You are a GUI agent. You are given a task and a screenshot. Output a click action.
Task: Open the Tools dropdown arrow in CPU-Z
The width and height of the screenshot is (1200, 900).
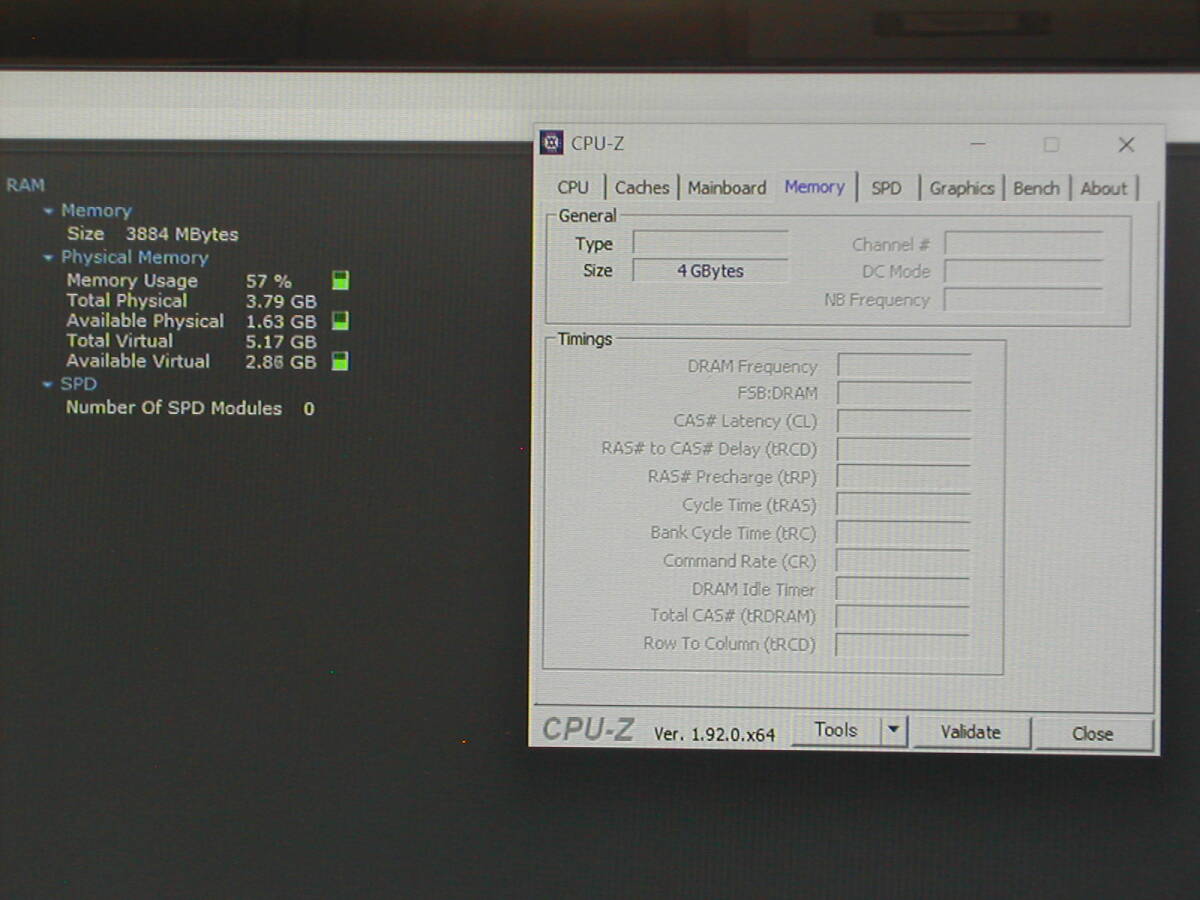pos(894,732)
